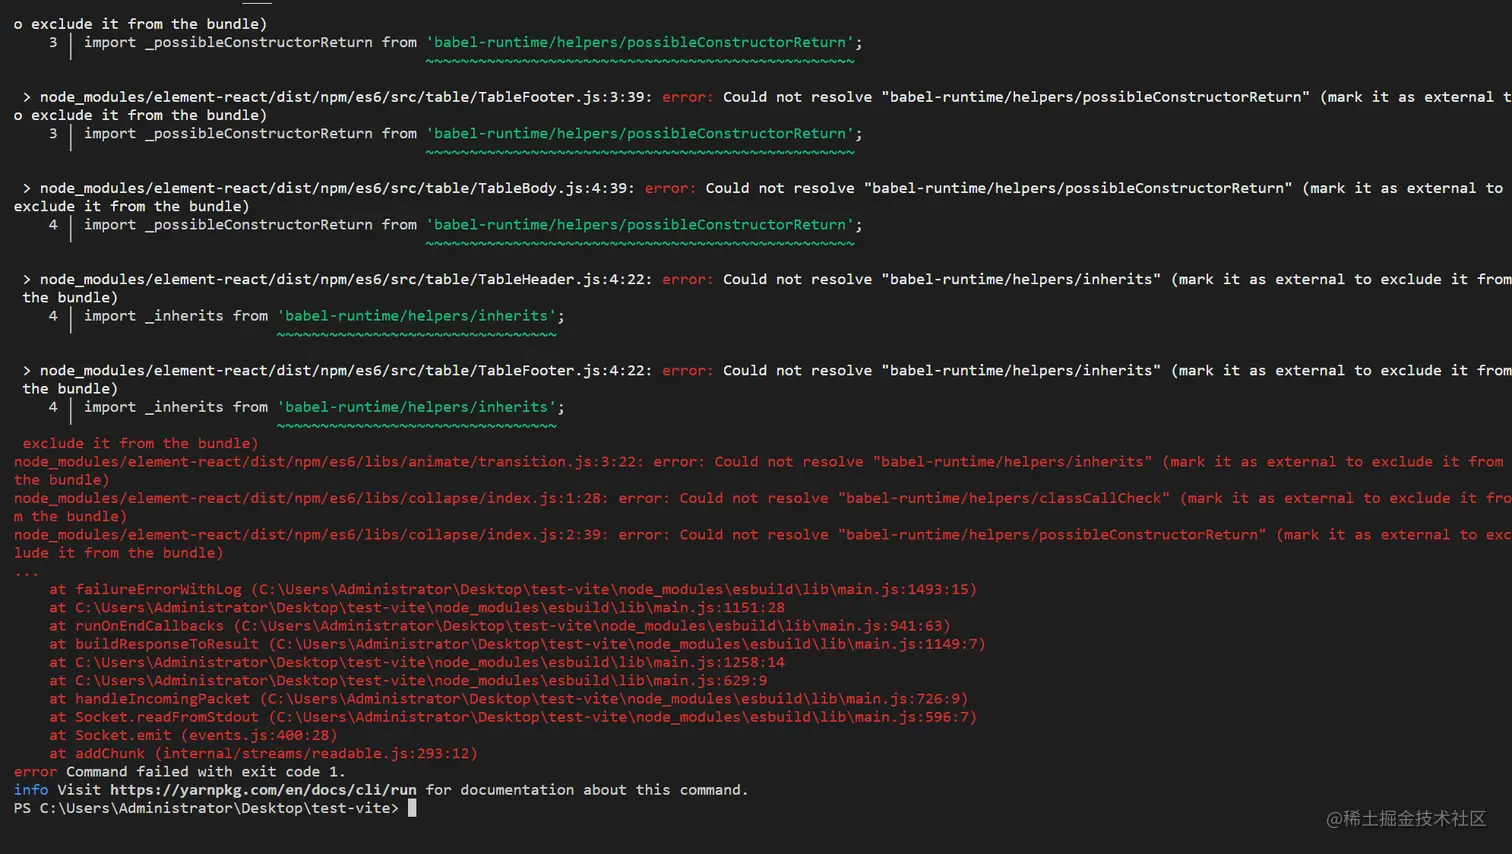Click the main.js:629:9 stack trace line
This screenshot has width=1512, height=854.
point(408,681)
